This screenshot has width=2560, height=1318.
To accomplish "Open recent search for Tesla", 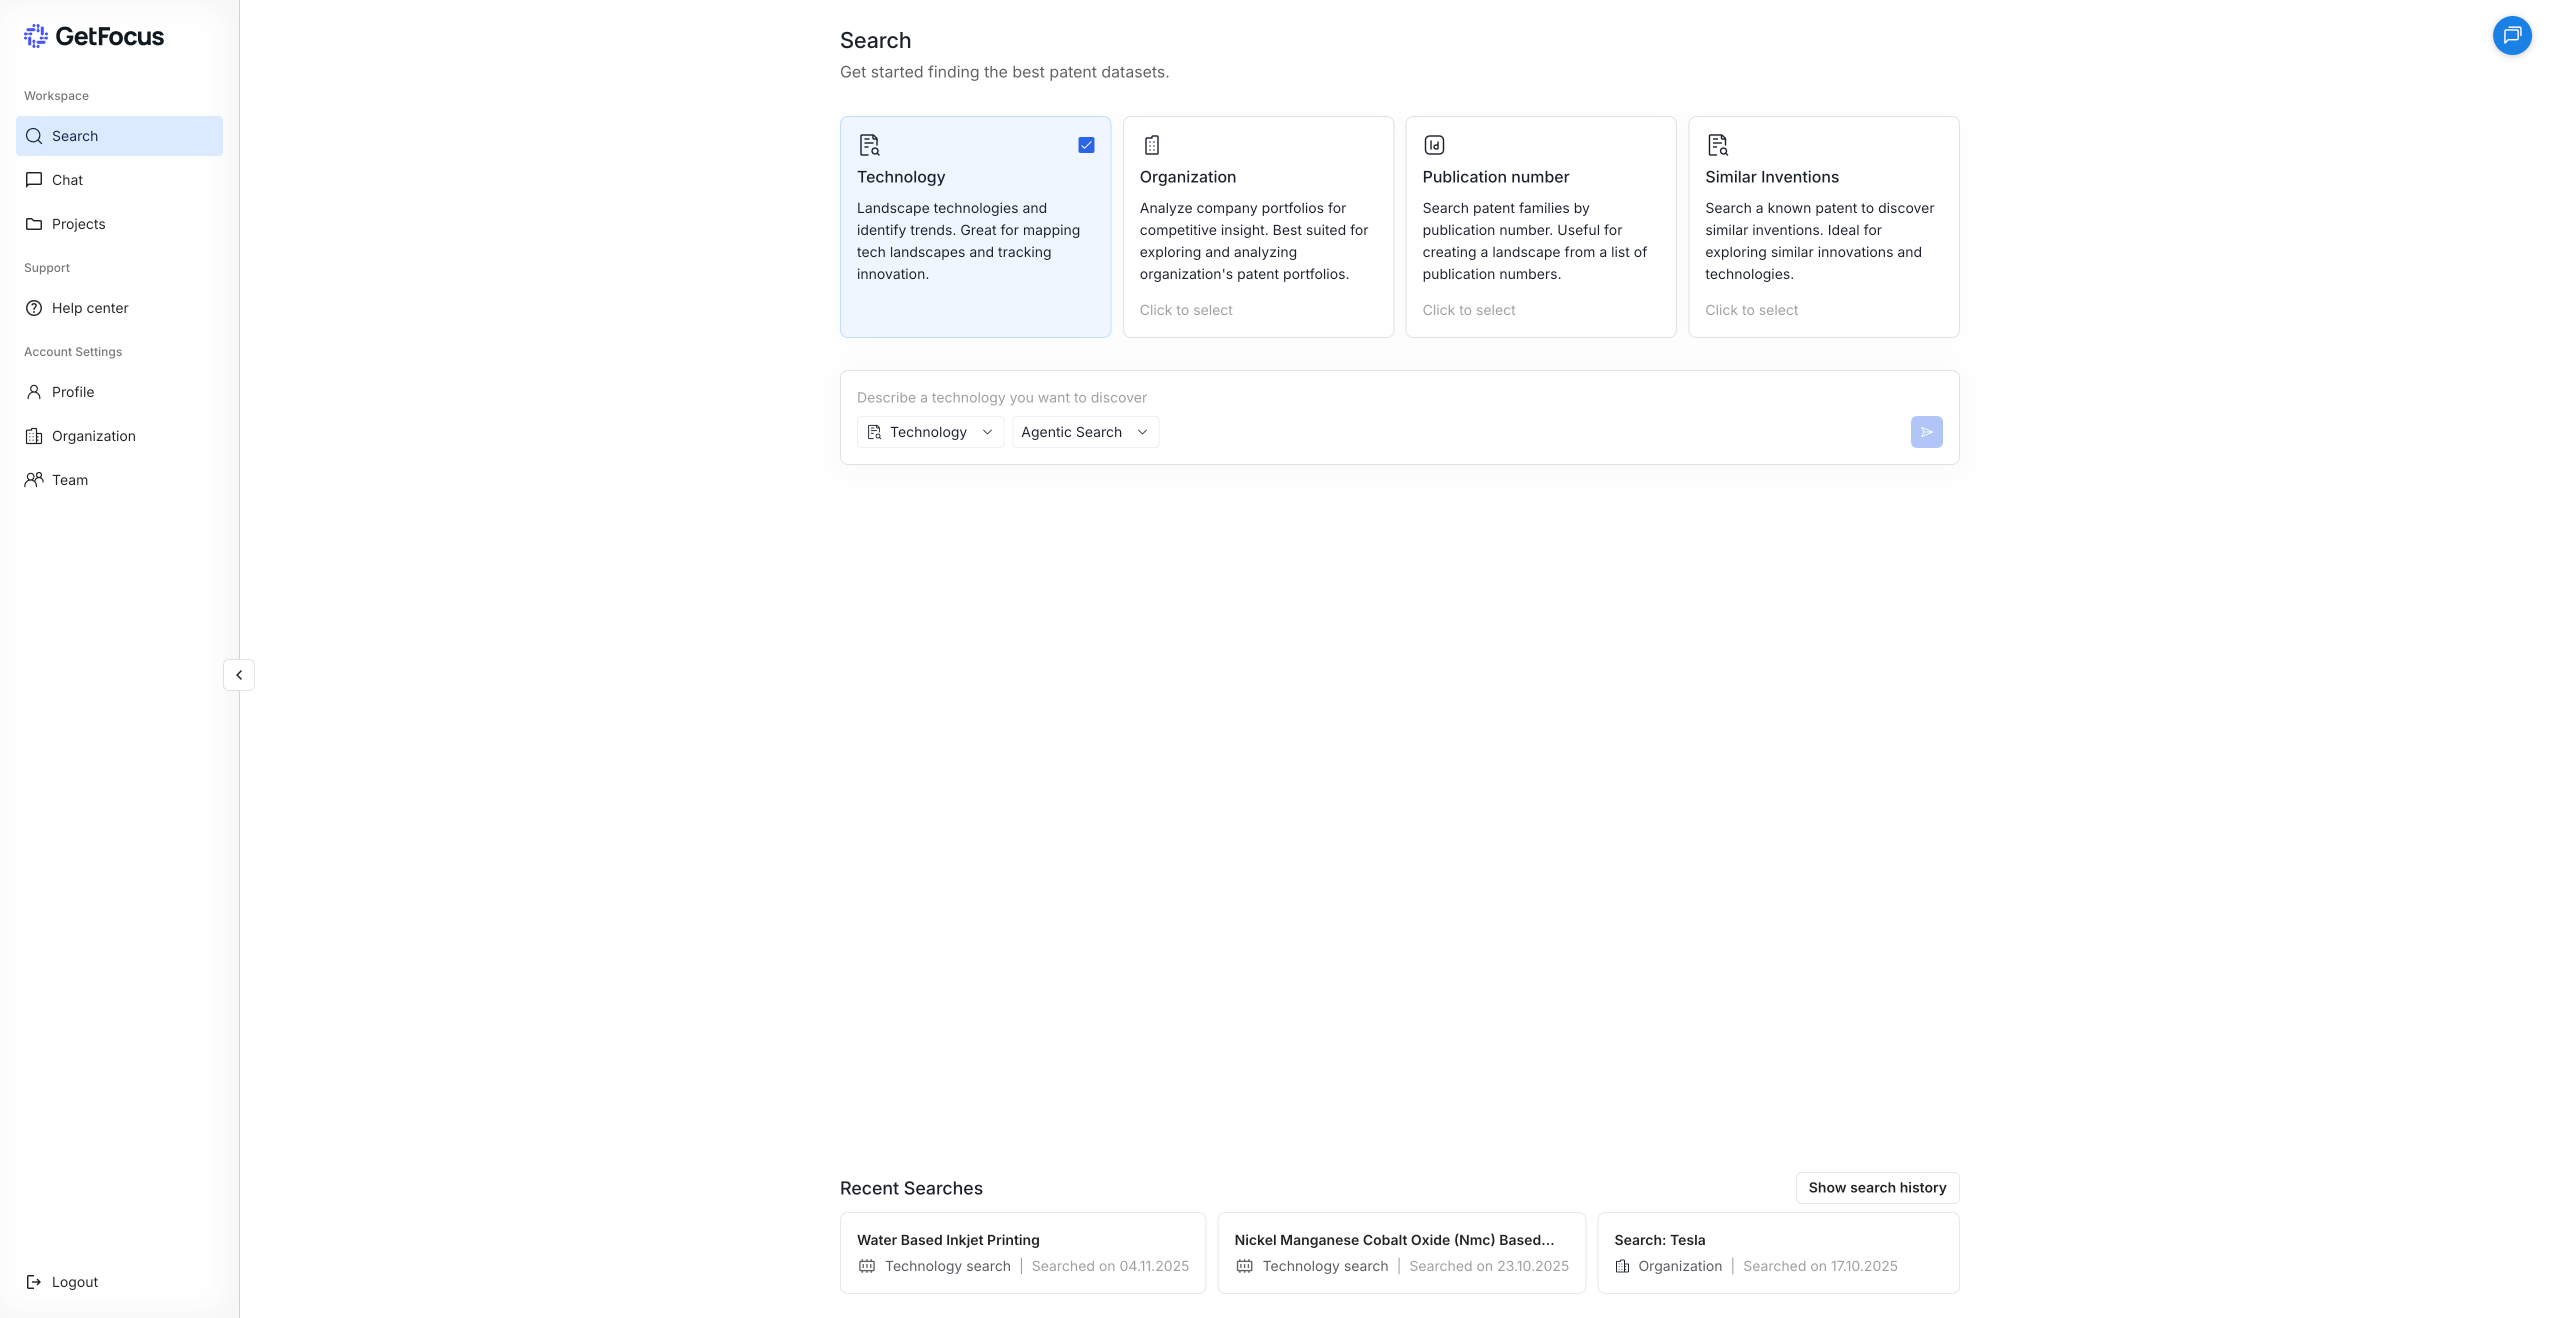I will point(1777,1252).
